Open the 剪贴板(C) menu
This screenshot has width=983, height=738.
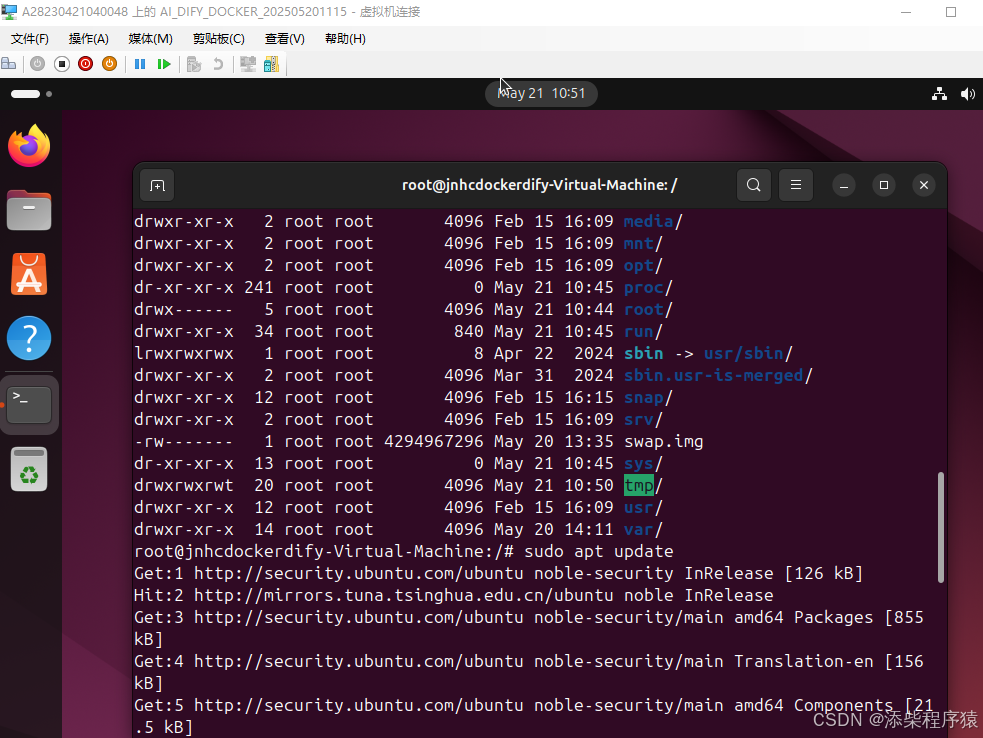coord(219,39)
